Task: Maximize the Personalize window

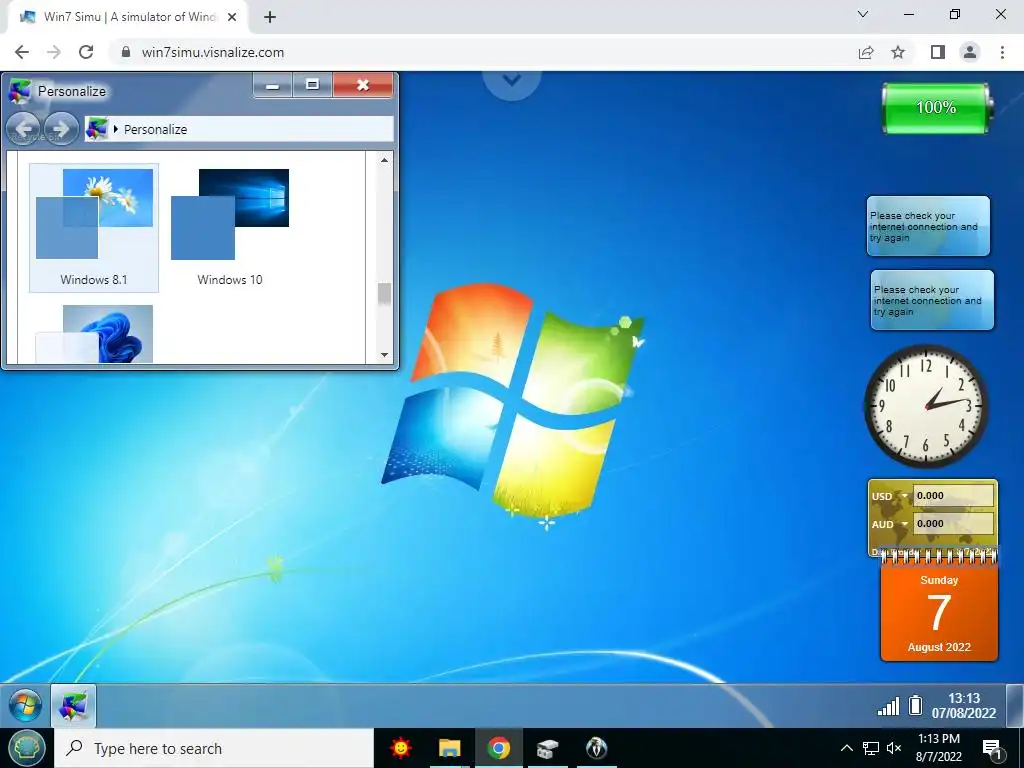Action: (312, 86)
